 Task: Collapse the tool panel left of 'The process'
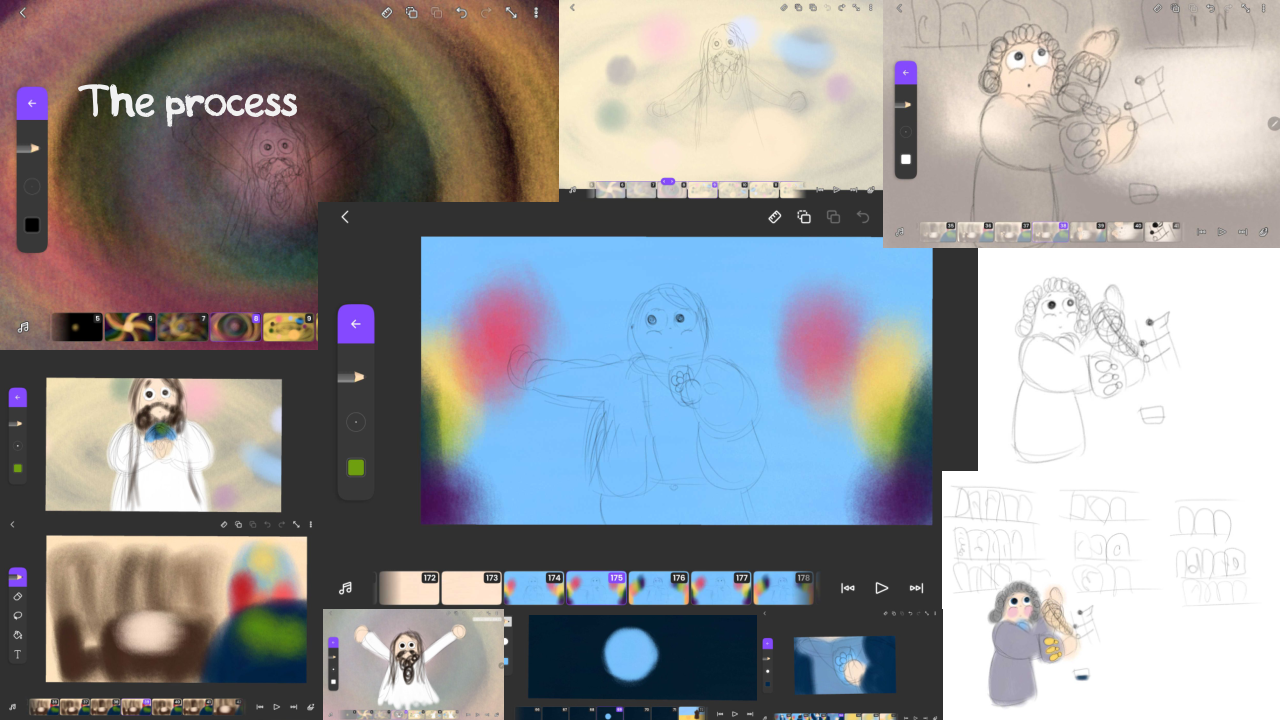pyautogui.click(x=32, y=103)
